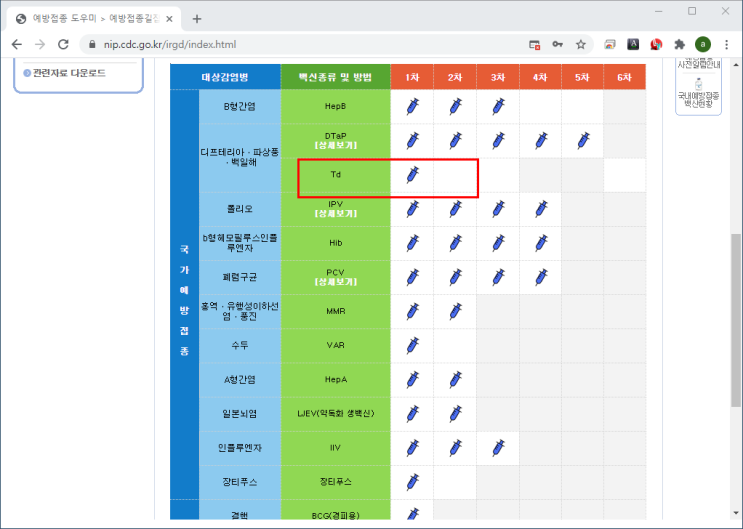The image size is (743, 529).
Task: Click the 인플루엔자 disease cell
Action: pyautogui.click(x=240, y=448)
